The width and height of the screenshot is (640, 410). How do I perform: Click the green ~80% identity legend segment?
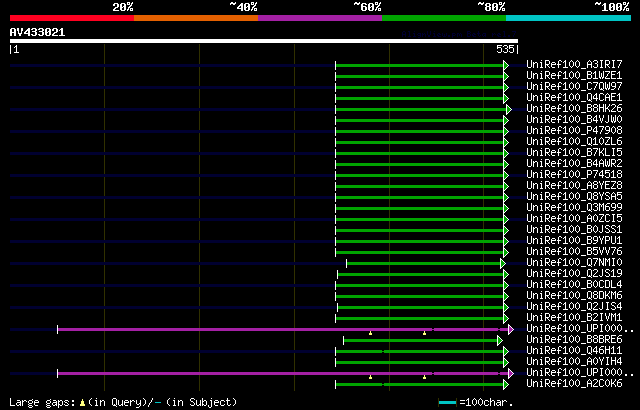(444, 18)
